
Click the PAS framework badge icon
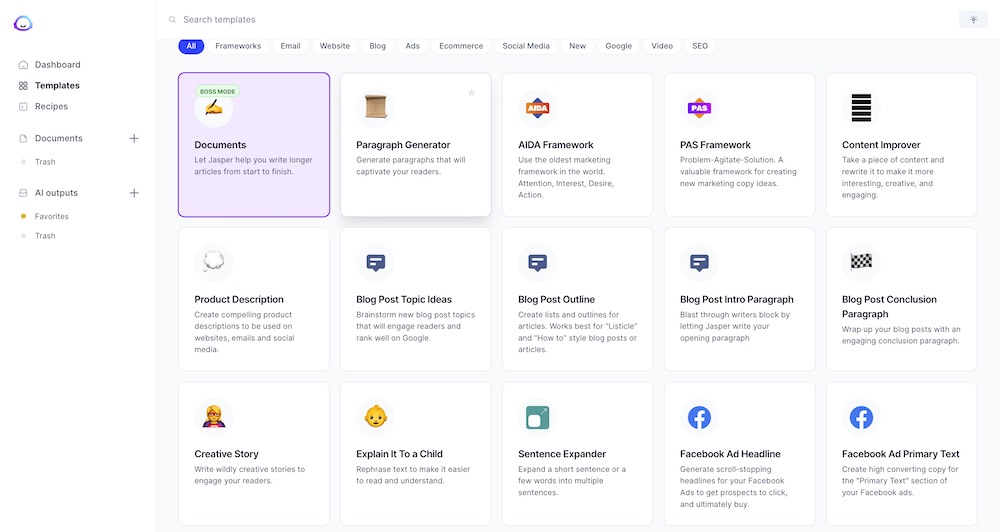click(699, 108)
